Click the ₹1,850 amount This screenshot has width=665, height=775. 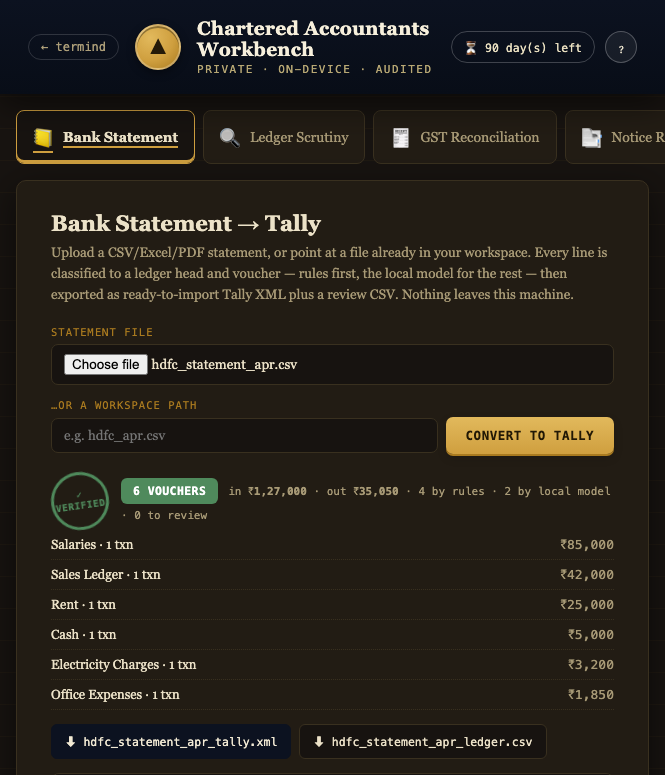591,694
